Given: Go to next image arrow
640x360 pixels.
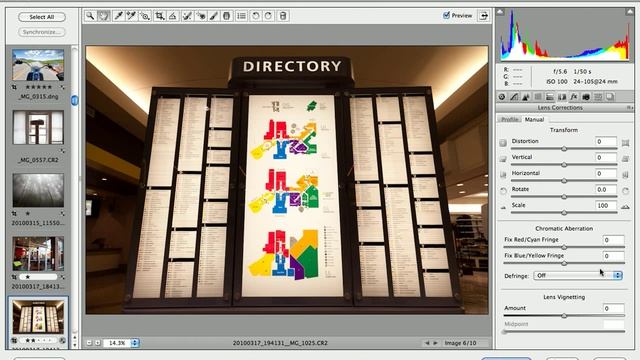Looking at the screenshot, I should (x=435, y=343).
